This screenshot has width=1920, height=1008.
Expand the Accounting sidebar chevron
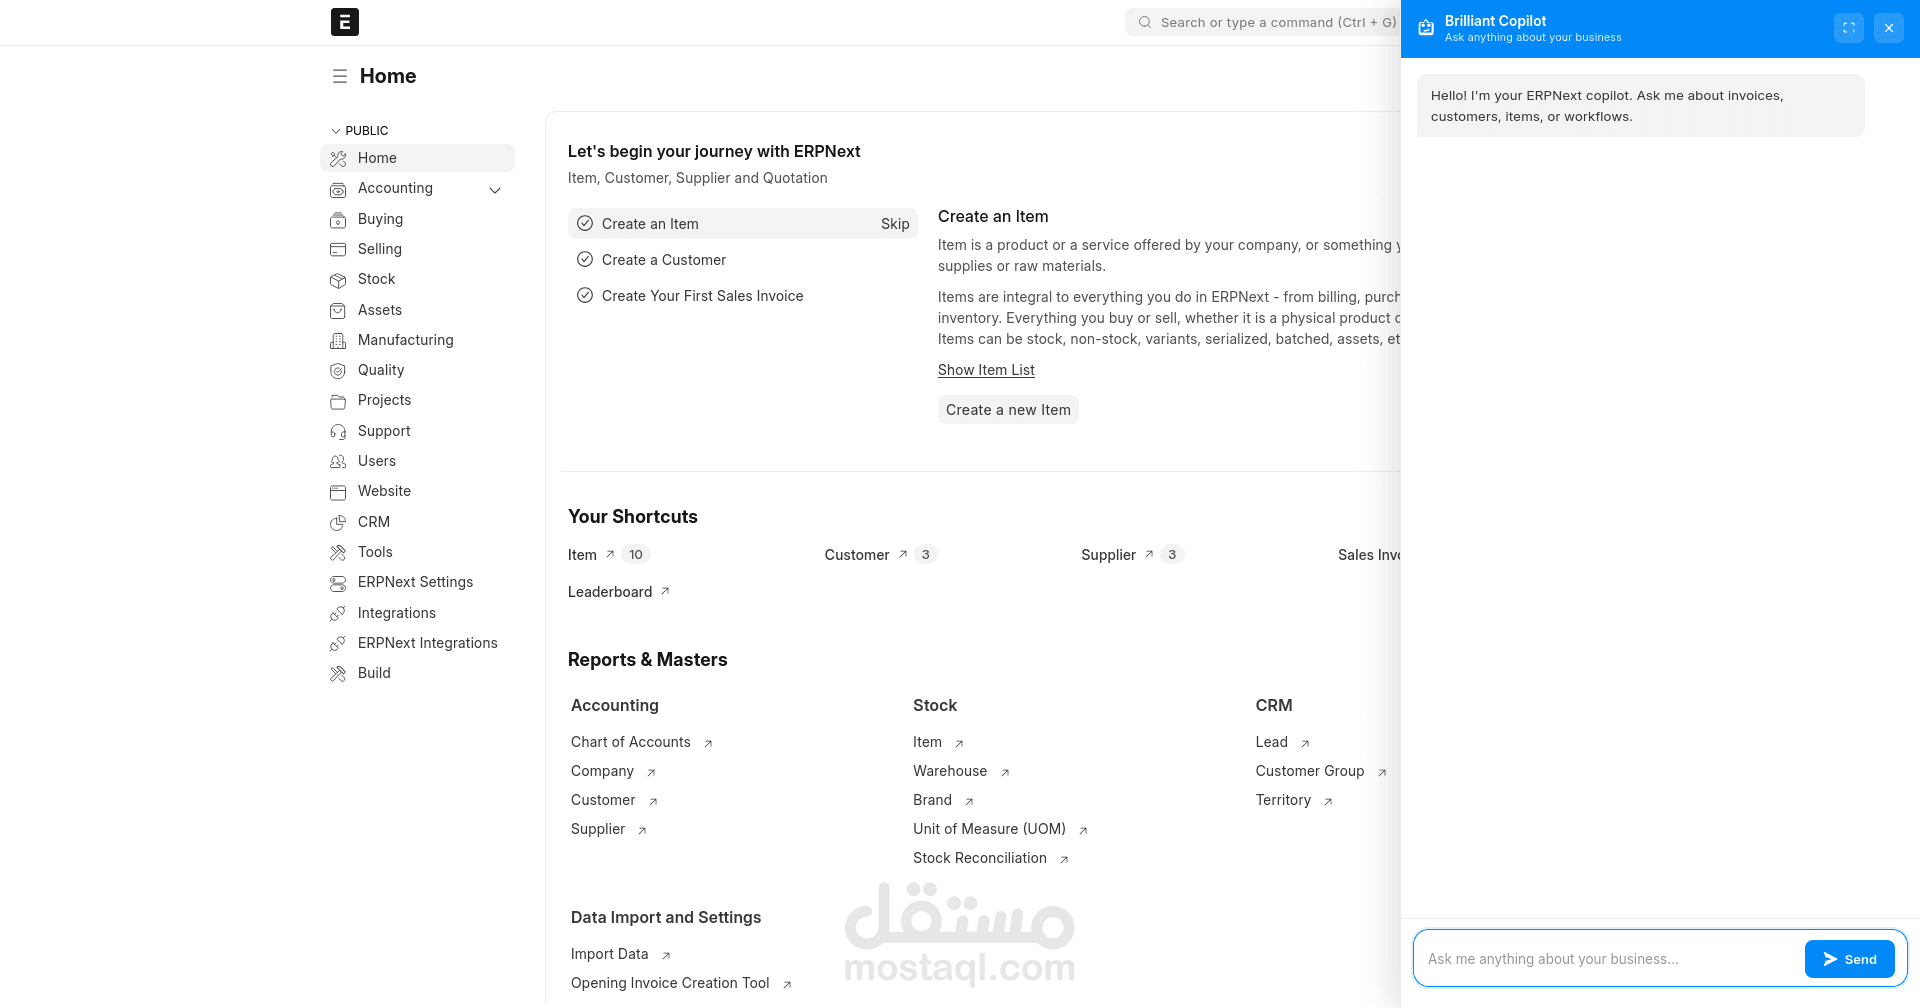[x=495, y=190]
